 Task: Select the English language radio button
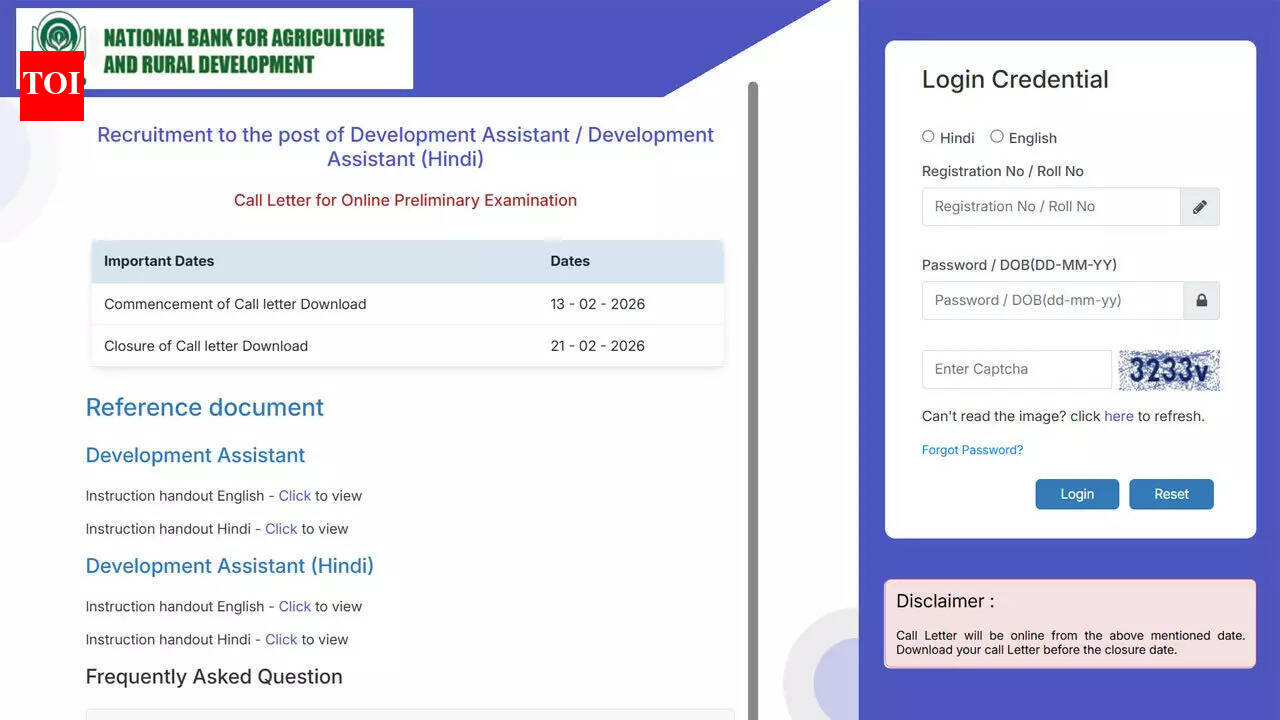point(997,136)
